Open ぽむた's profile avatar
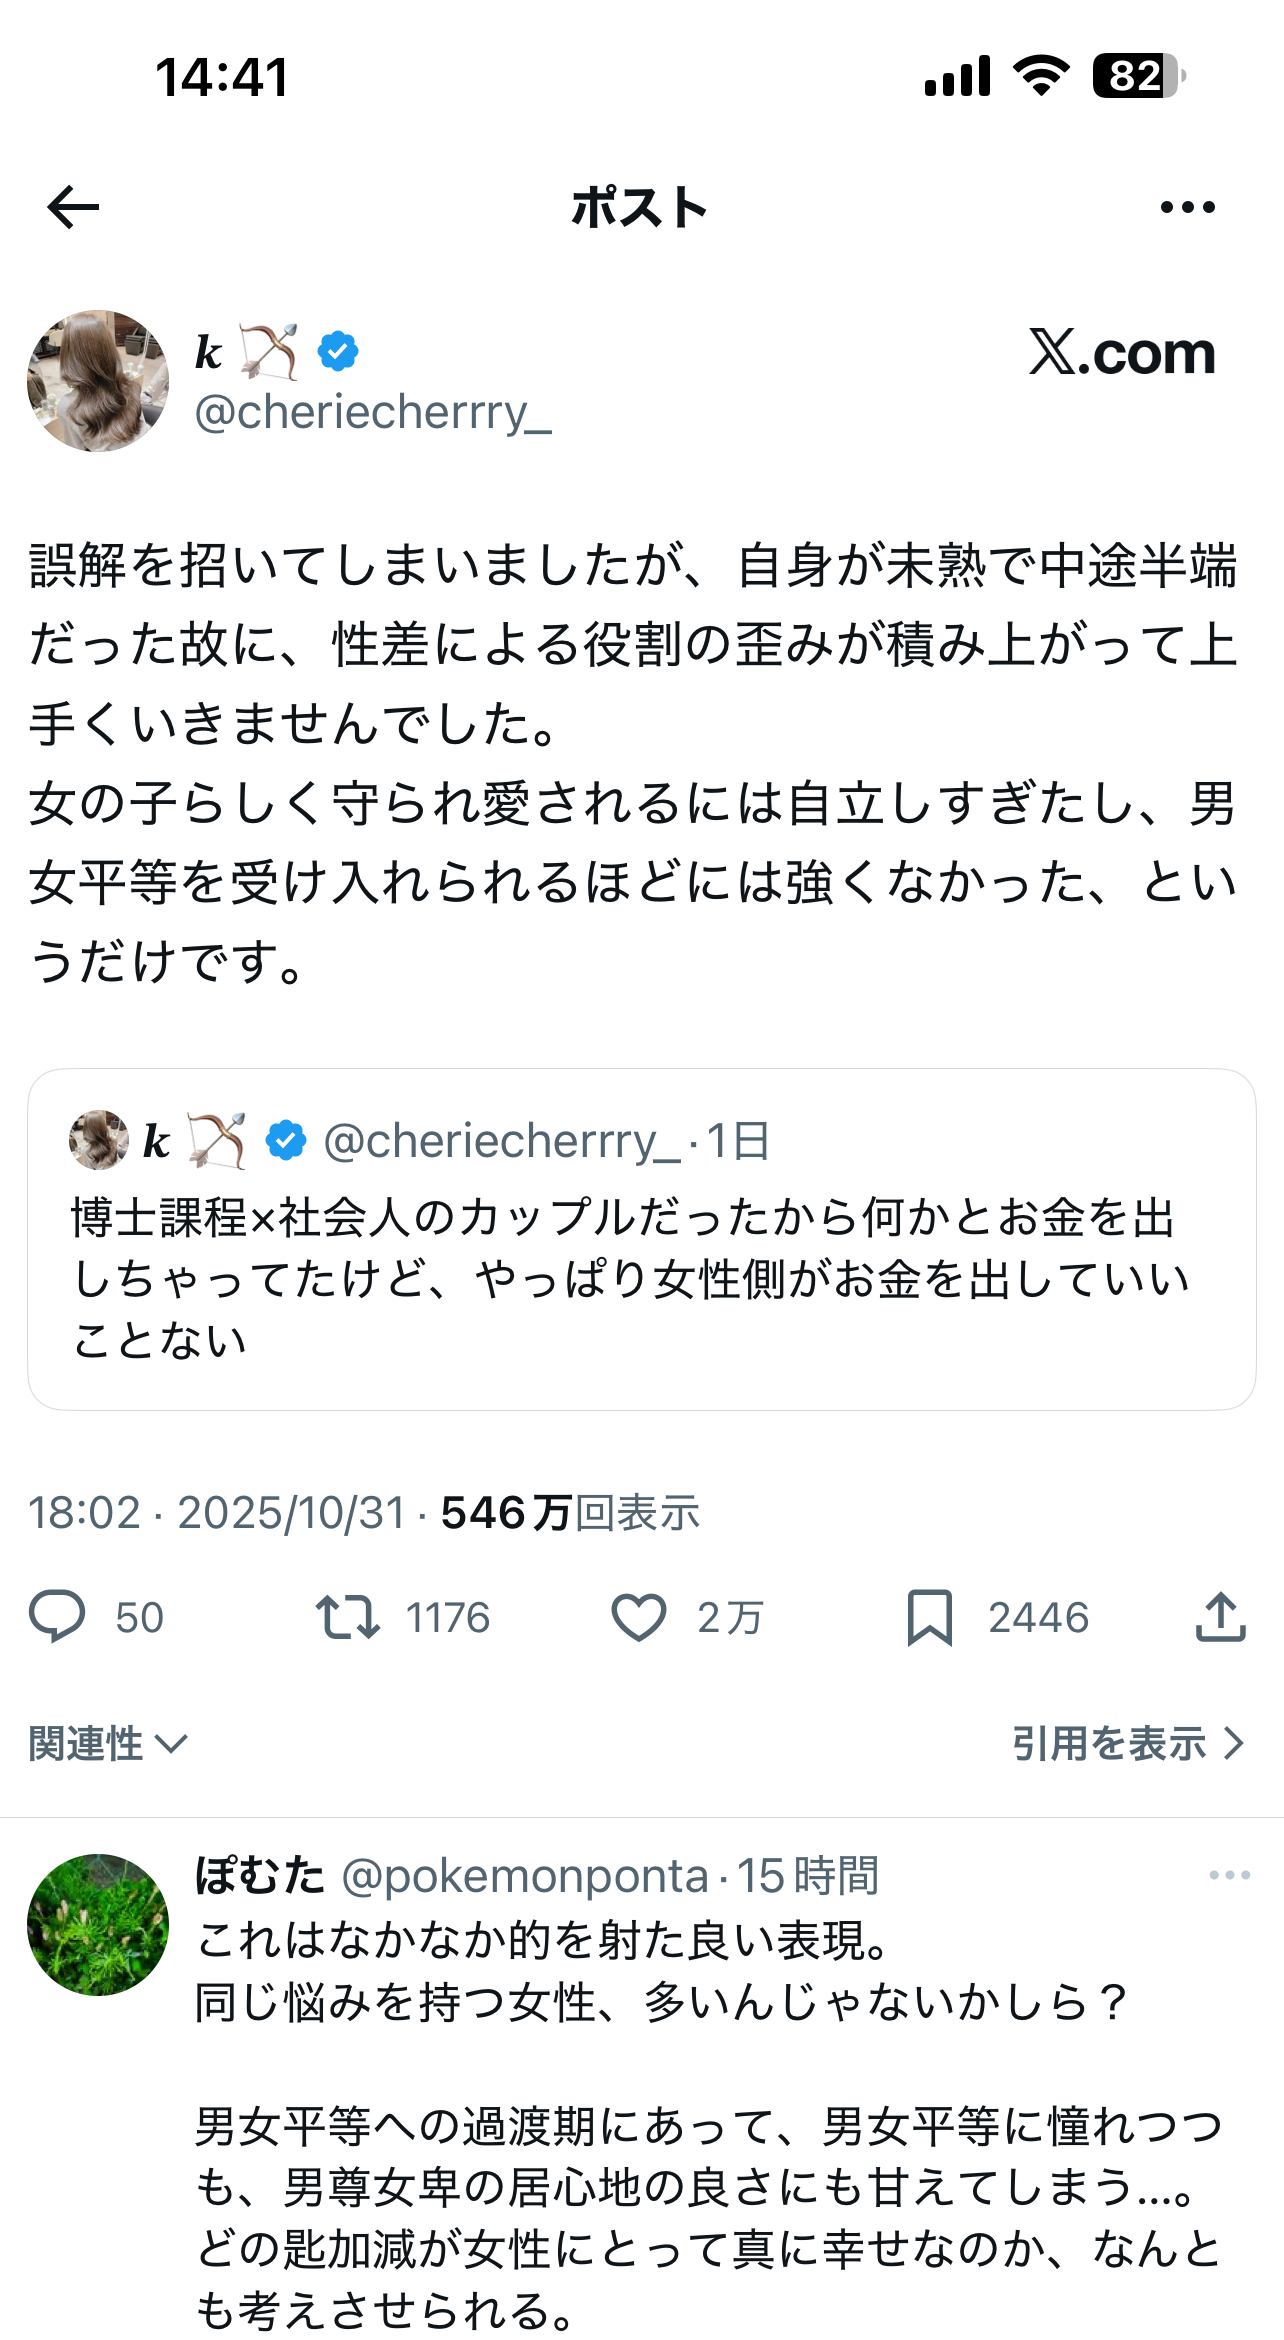Image resolution: width=1284 pixels, height=2340 pixels. tap(98, 1925)
